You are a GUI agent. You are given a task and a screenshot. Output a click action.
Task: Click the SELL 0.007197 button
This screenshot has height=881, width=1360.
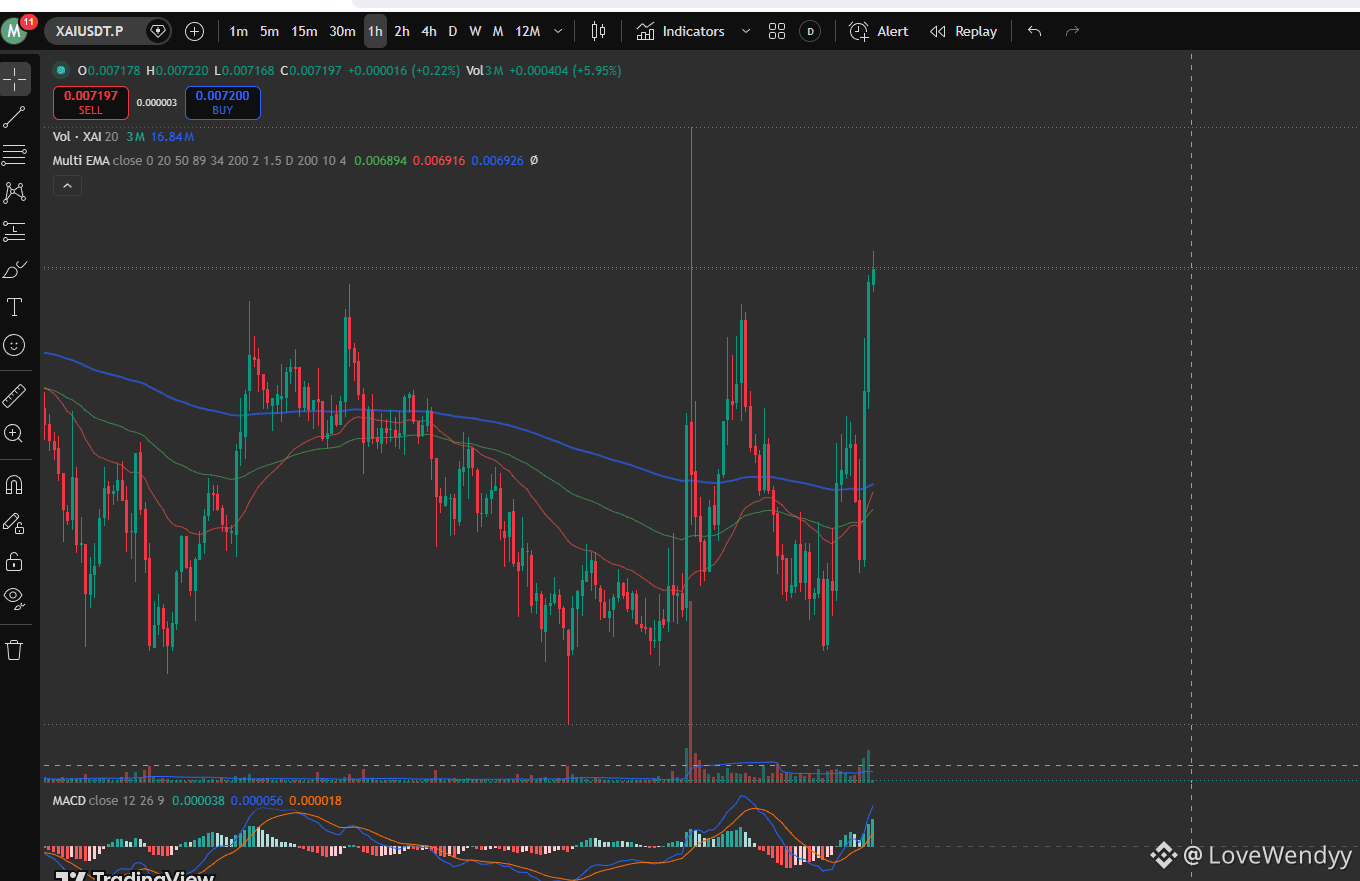[91, 103]
